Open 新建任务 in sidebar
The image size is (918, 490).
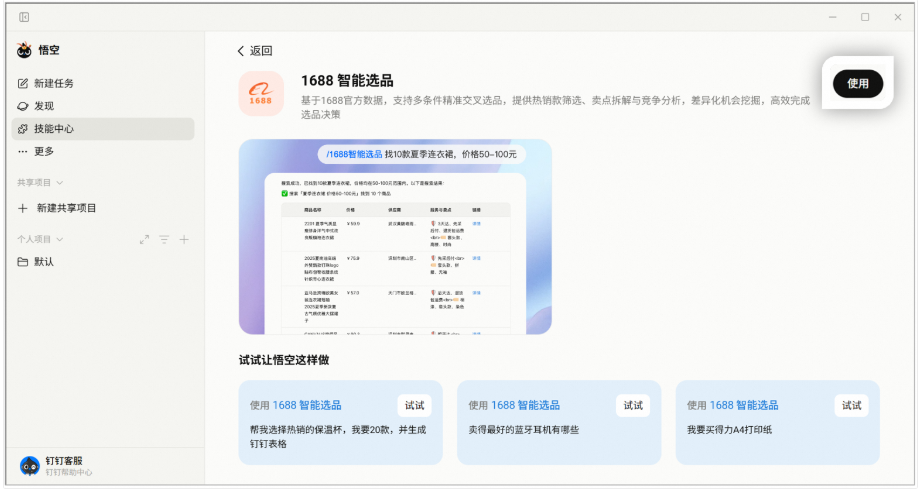[103, 84]
